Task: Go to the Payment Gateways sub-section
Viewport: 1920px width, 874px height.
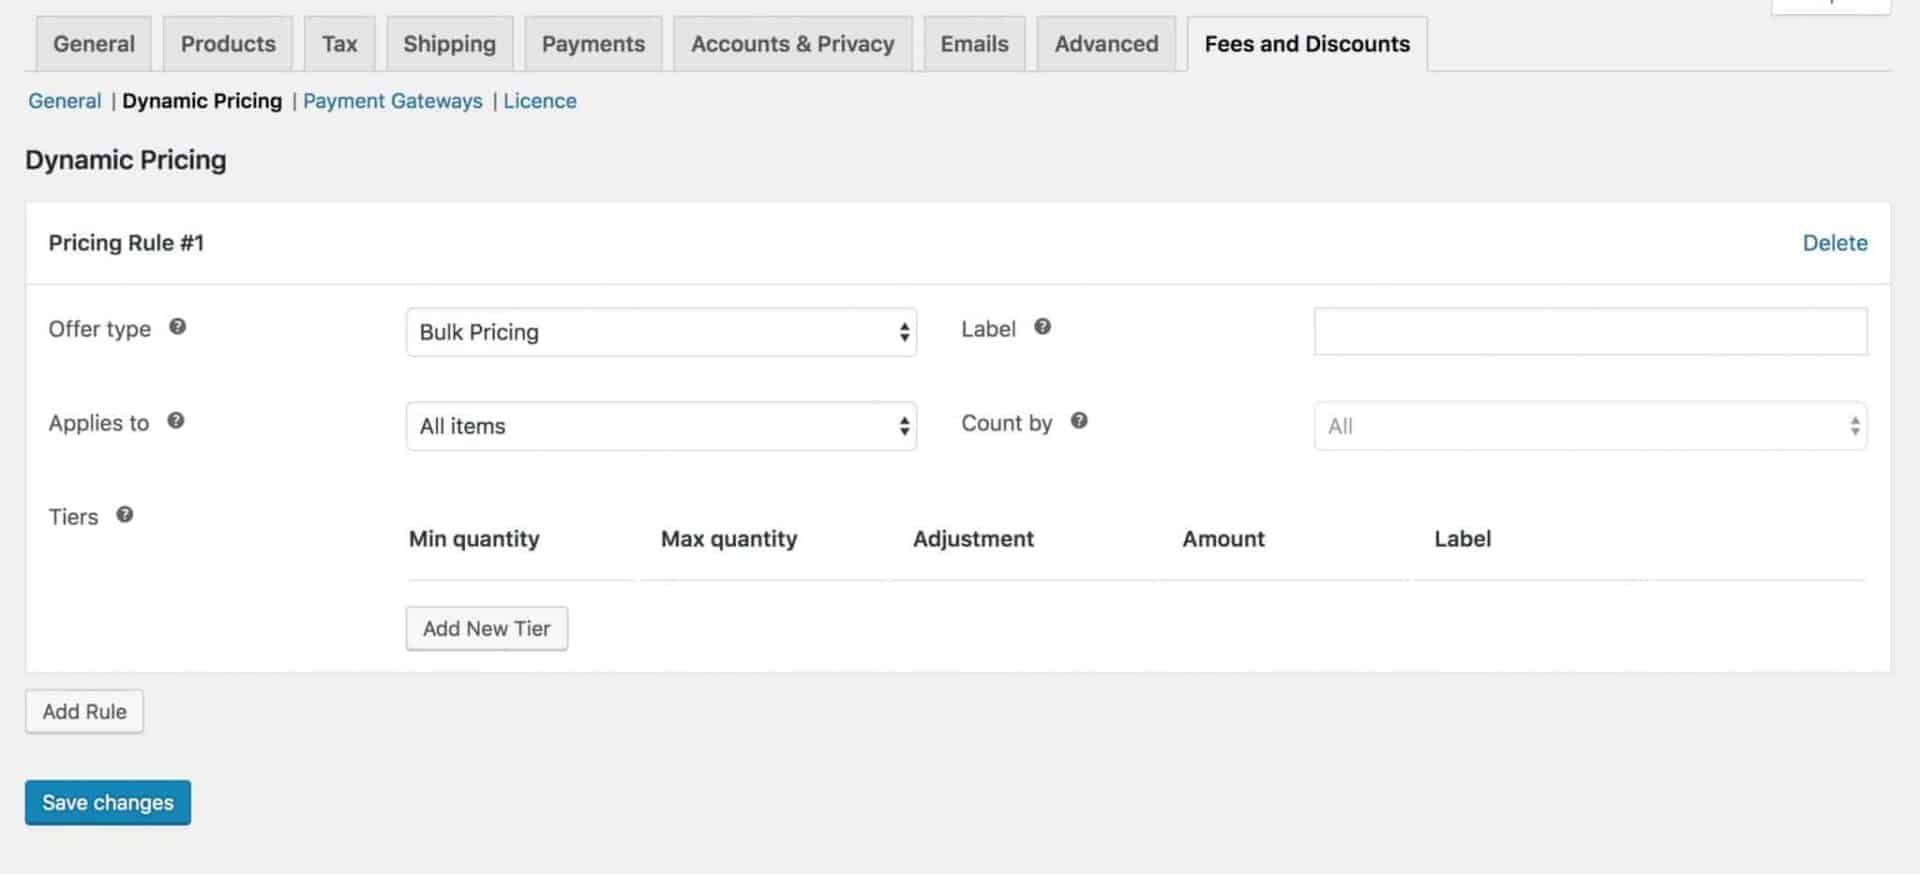Action: click(x=393, y=101)
